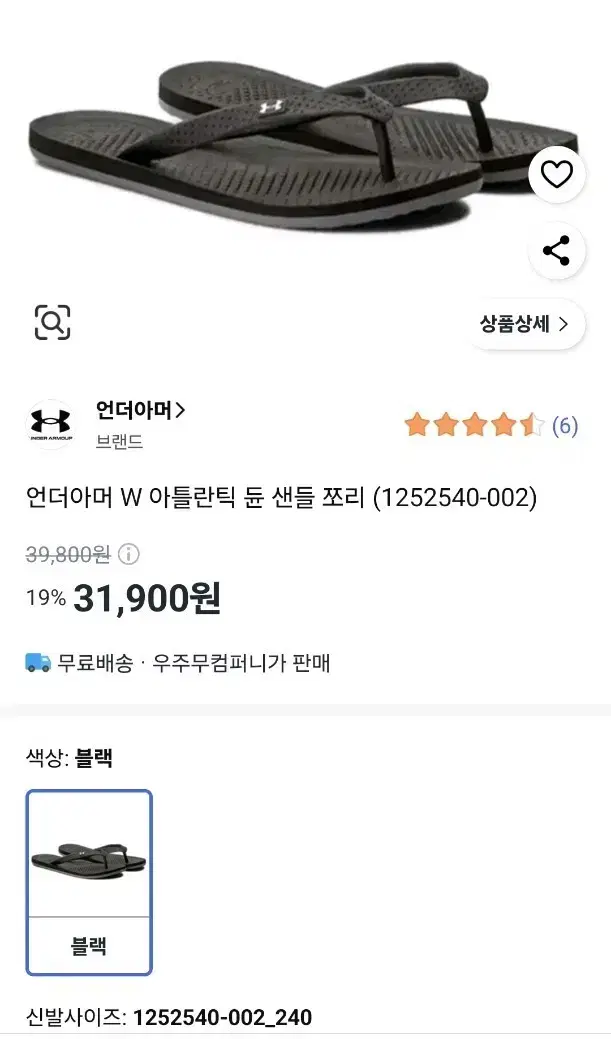Viewport: 611px width, 1039px height.
Task: Select the 블랙 color option card
Action: pyautogui.click(x=89, y=882)
